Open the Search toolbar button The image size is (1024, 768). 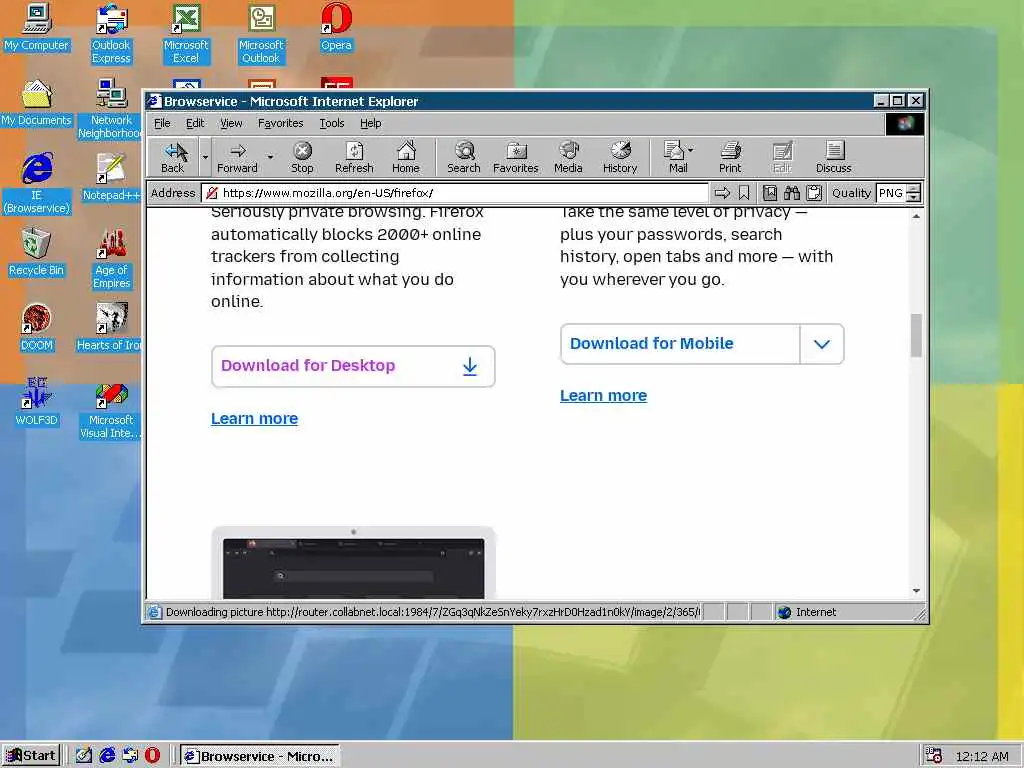(464, 157)
